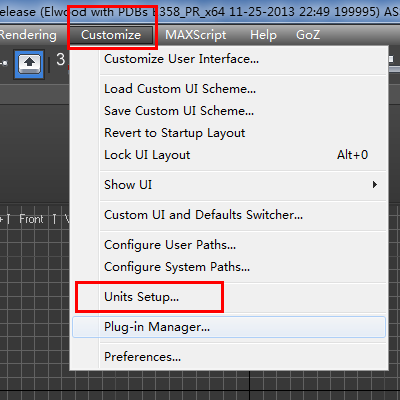Select Load Custom UI Scheme...
This screenshot has height=400, width=400.
point(229,89)
